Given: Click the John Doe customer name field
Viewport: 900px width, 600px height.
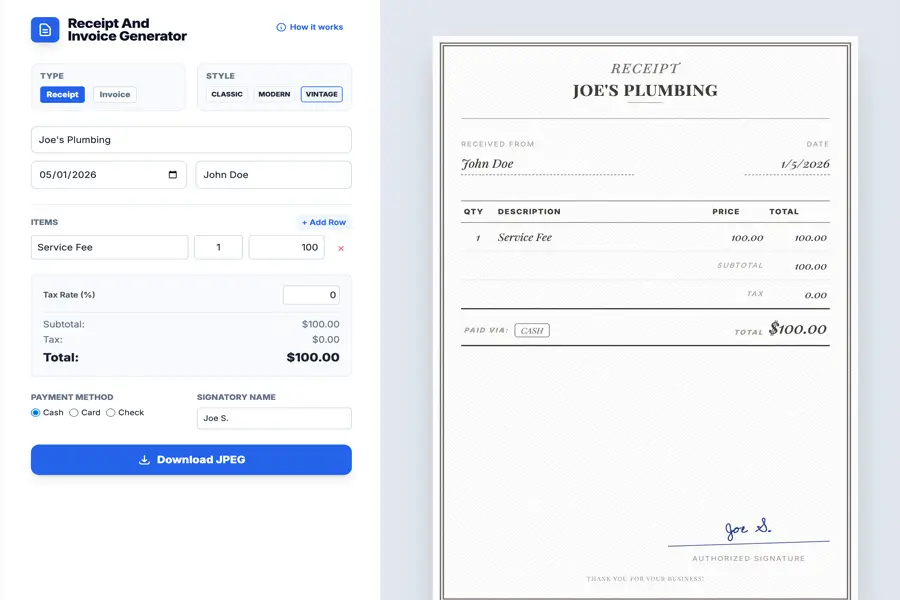Looking at the screenshot, I should (273, 175).
